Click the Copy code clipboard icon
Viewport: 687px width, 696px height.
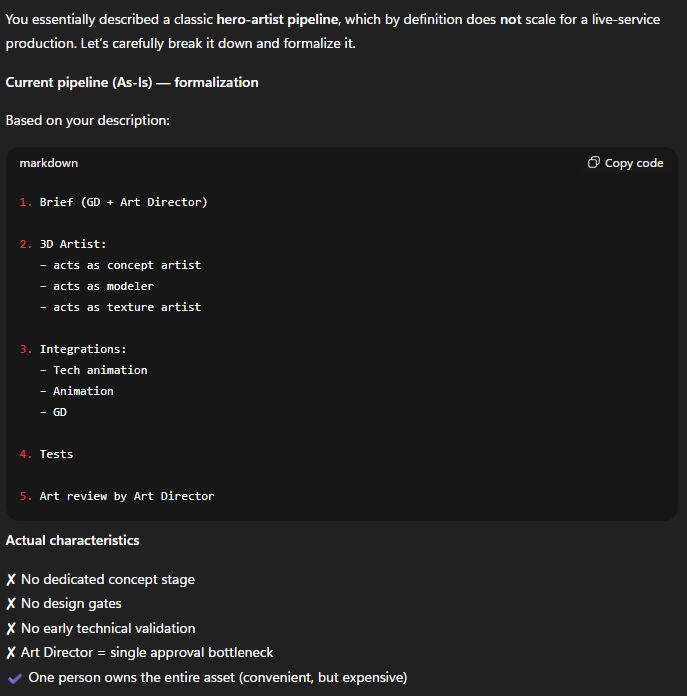pyautogui.click(x=594, y=163)
